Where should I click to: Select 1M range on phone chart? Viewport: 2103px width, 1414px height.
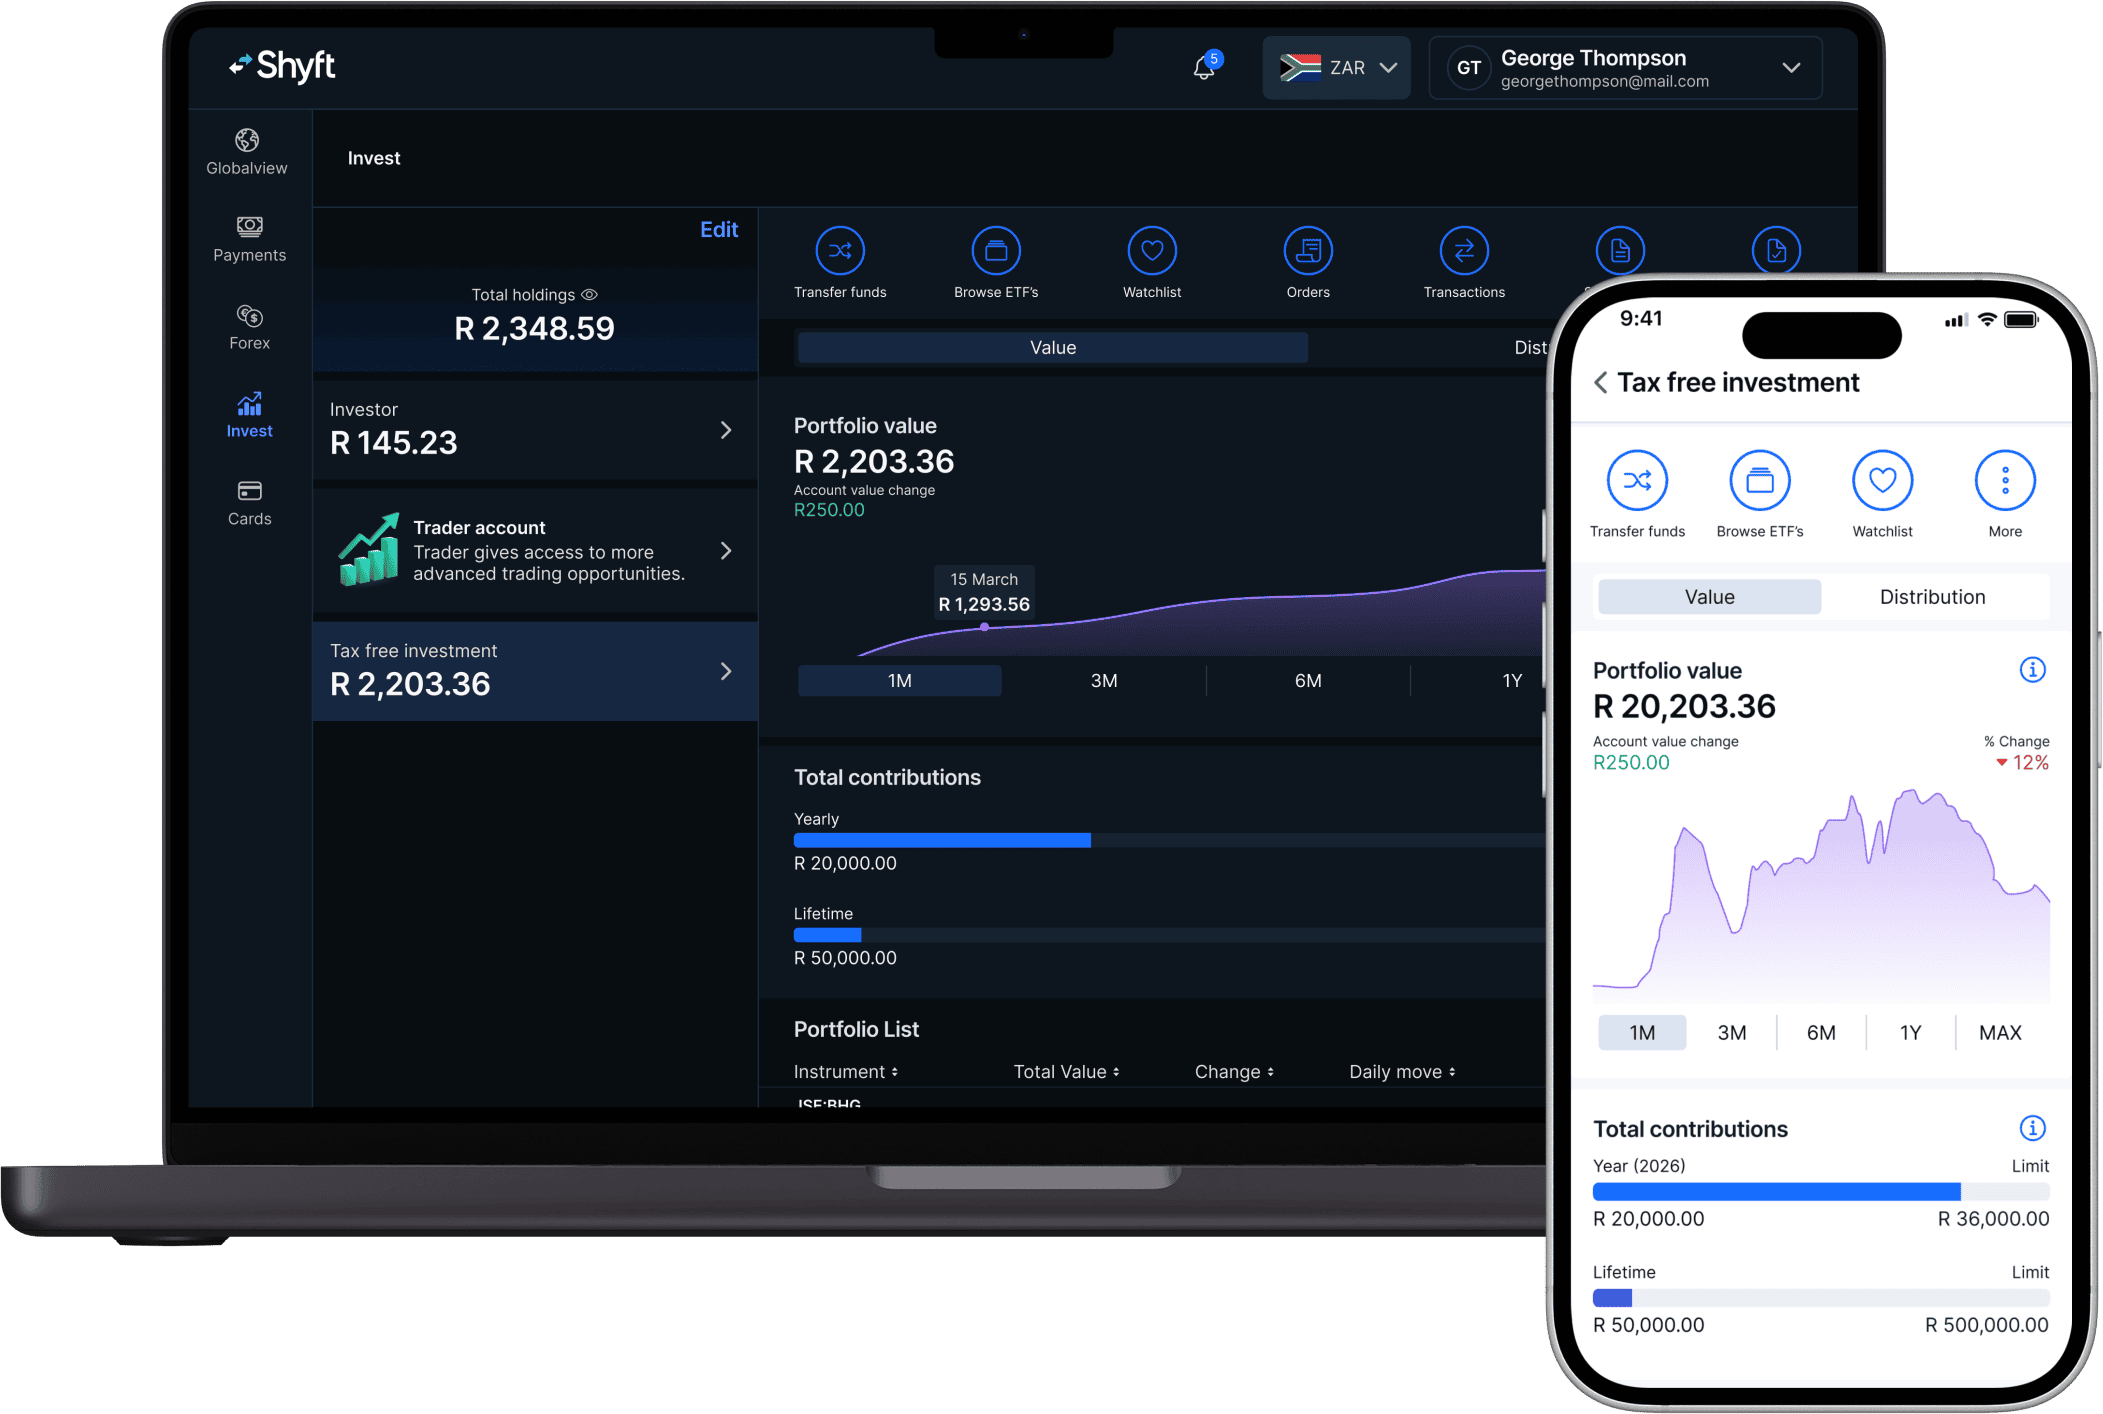coord(1642,1033)
